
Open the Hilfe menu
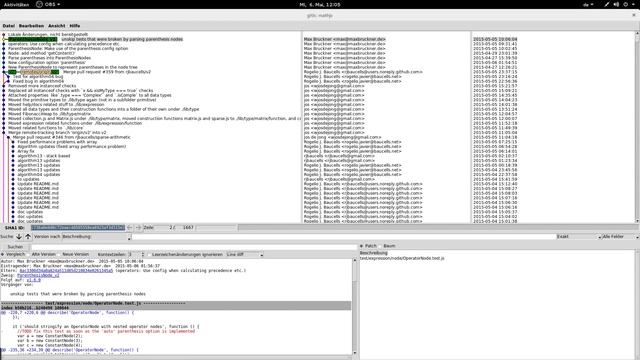[75, 26]
